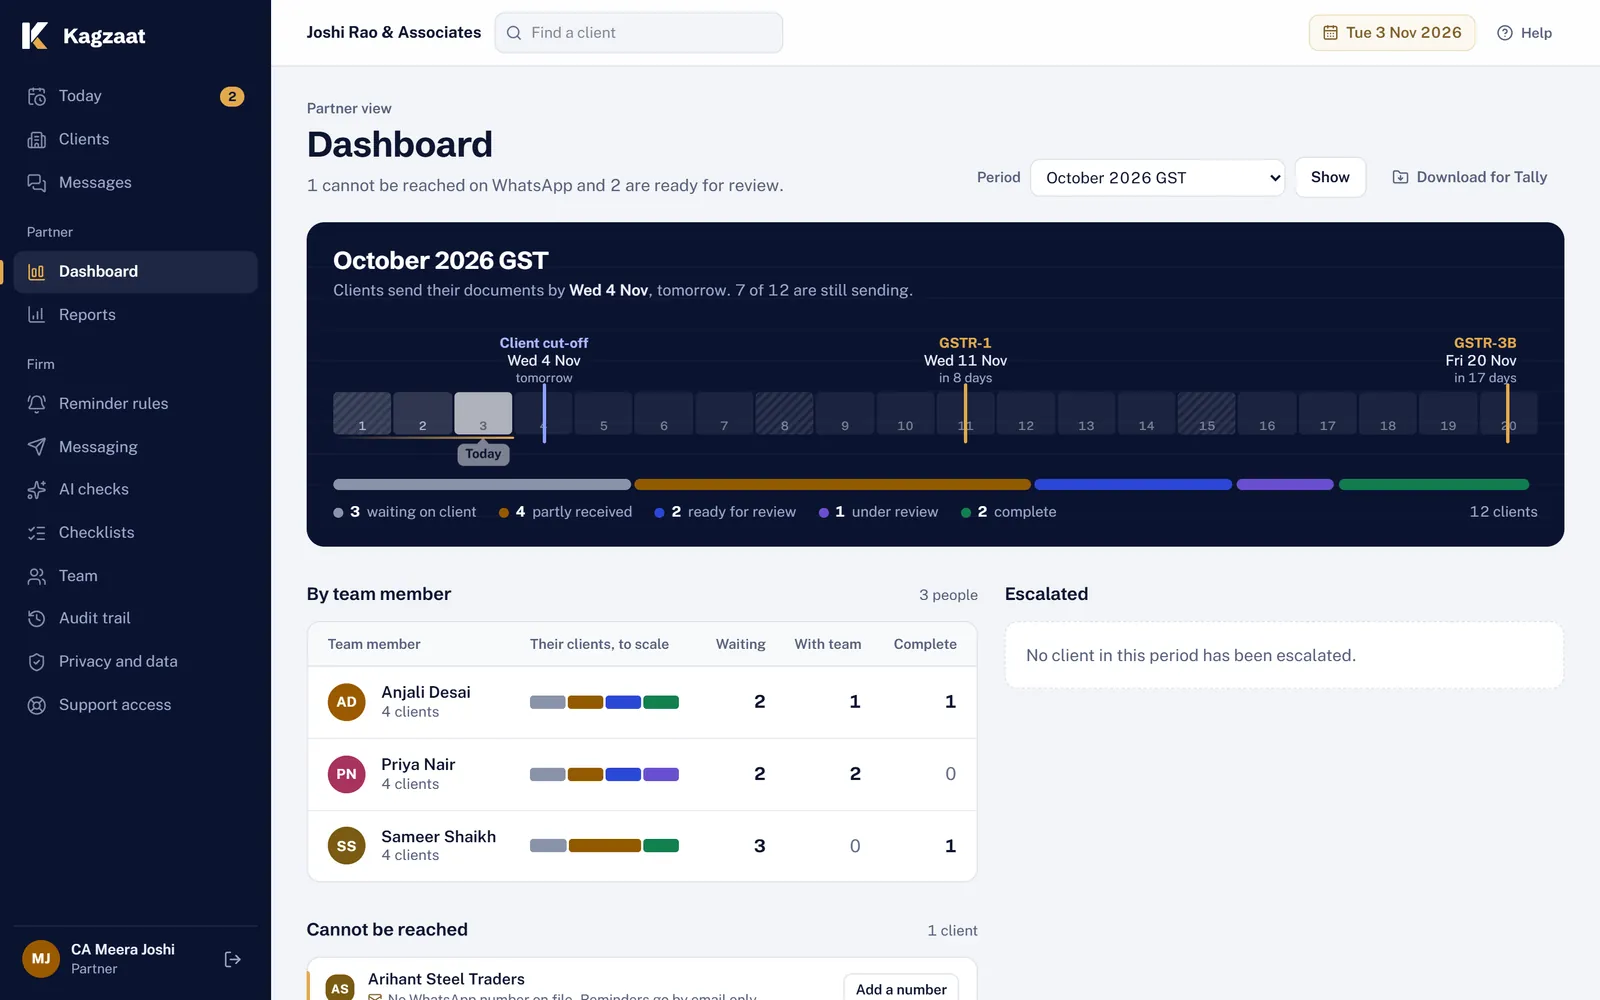Click the purple under review bar segment

click(x=1285, y=485)
